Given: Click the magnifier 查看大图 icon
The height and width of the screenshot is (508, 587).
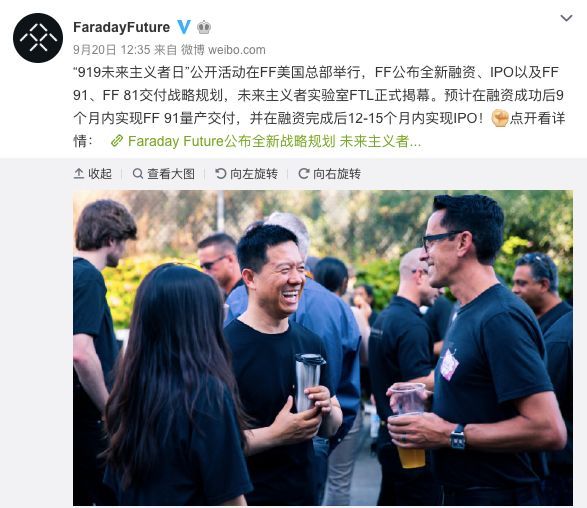Looking at the screenshot, I should click(138, 173).
